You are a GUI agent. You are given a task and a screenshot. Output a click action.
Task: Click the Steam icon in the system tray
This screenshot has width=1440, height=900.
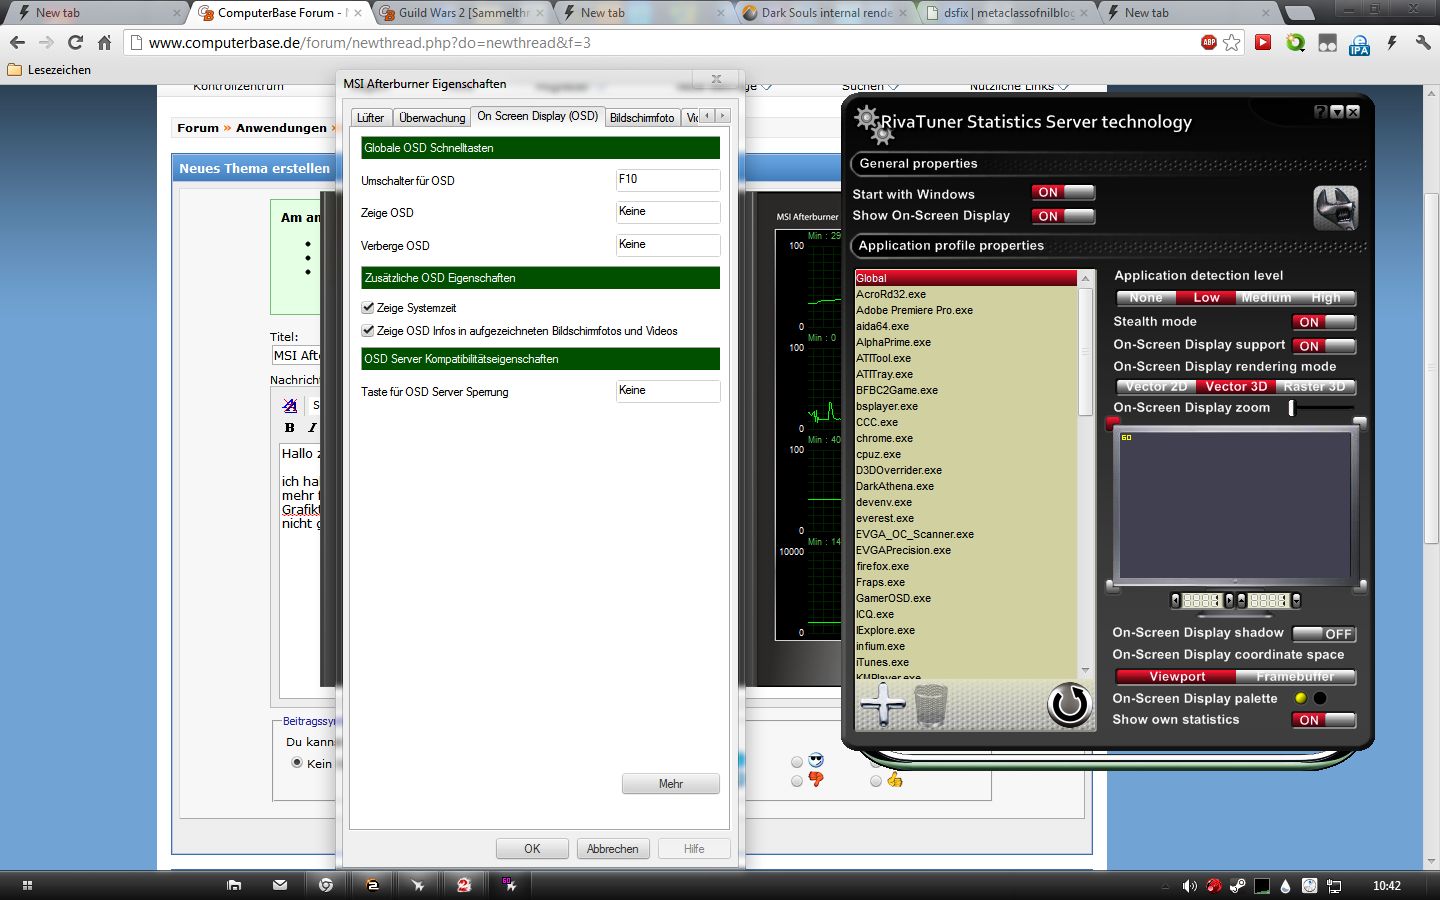1237,885
